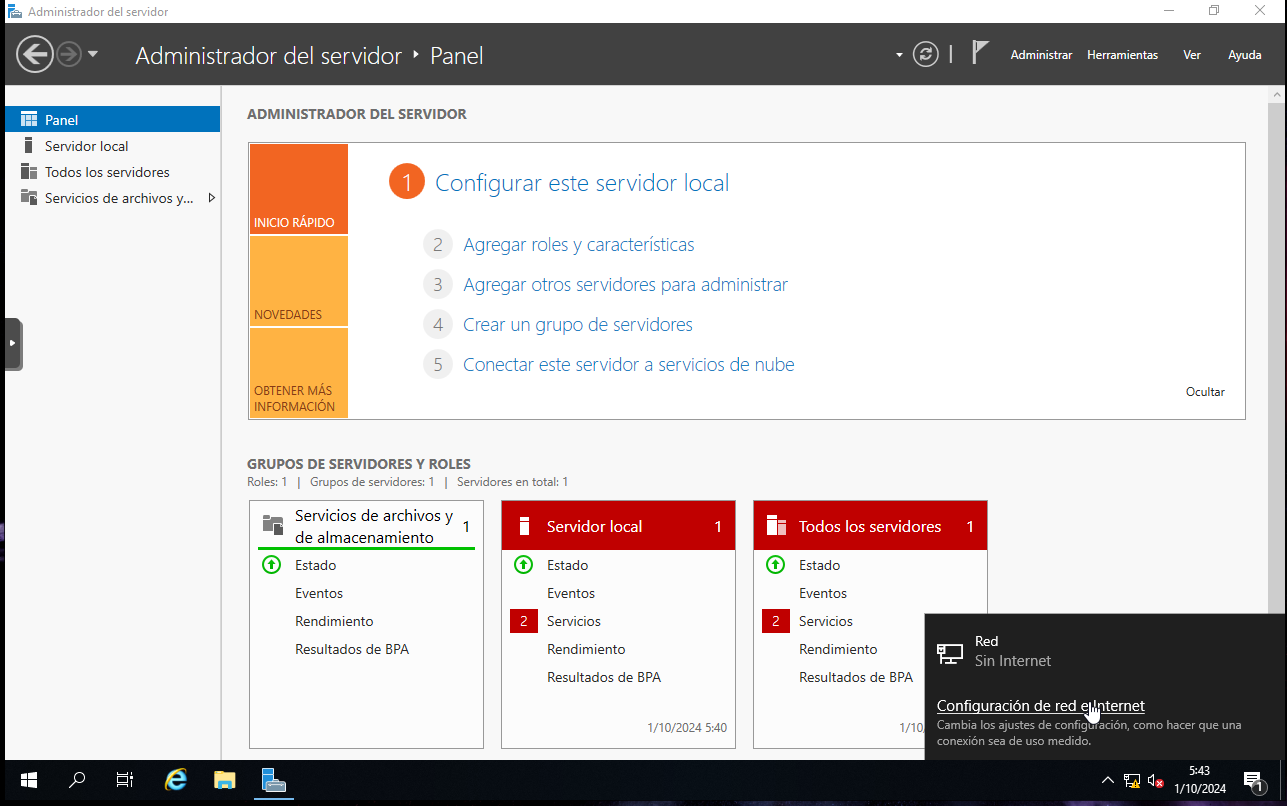The height and width of the screenshot is (806, 1287).
Task: Click the Todos los servidores sidebar icon
Action: point(29,171)
